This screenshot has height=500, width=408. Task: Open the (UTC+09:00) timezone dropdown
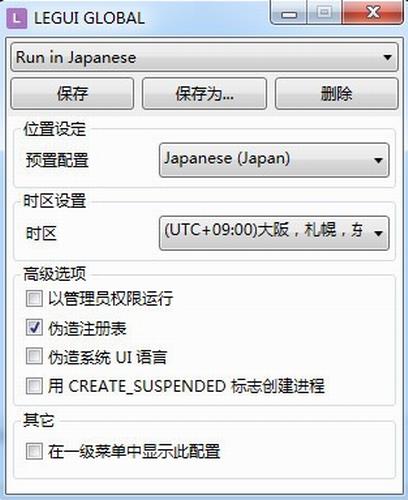(274, 233)
